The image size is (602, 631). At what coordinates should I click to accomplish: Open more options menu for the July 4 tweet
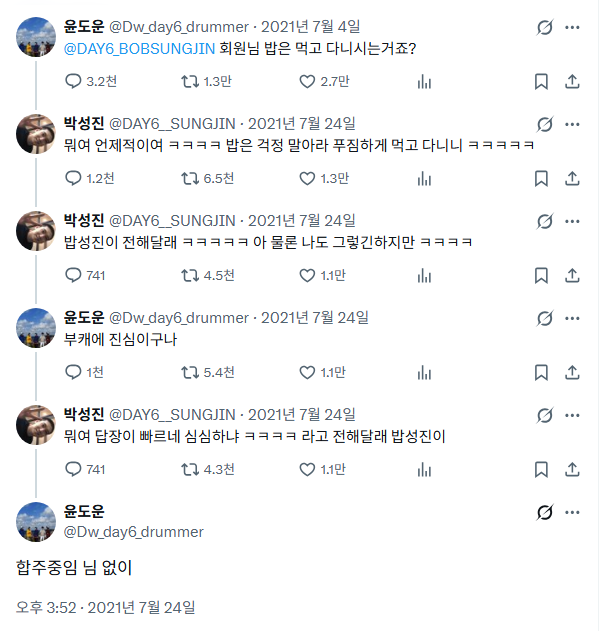[x=572, y=27]
